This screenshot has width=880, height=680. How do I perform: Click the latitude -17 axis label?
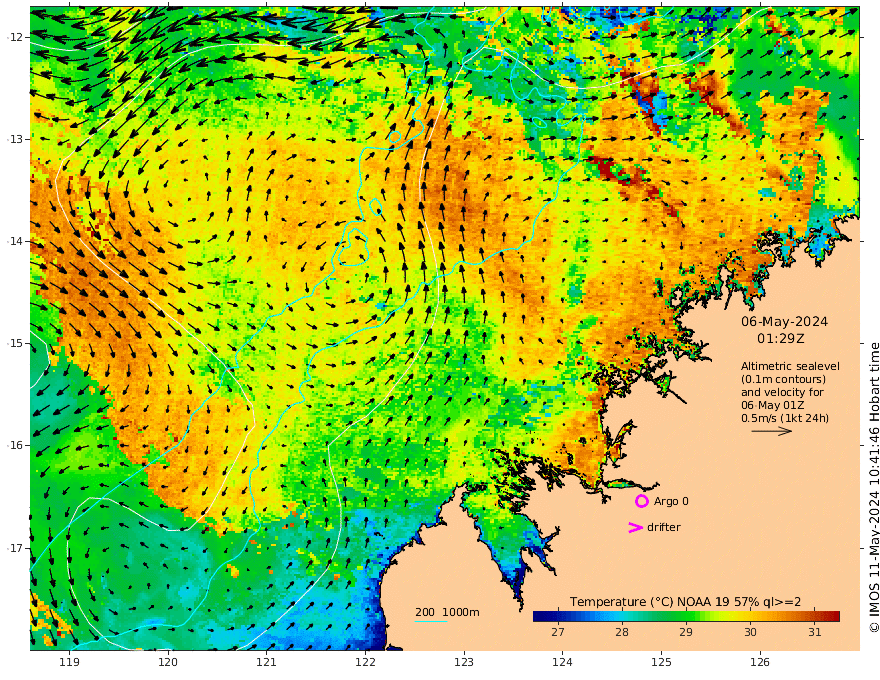pyautogui.click(x=16, y=548)
